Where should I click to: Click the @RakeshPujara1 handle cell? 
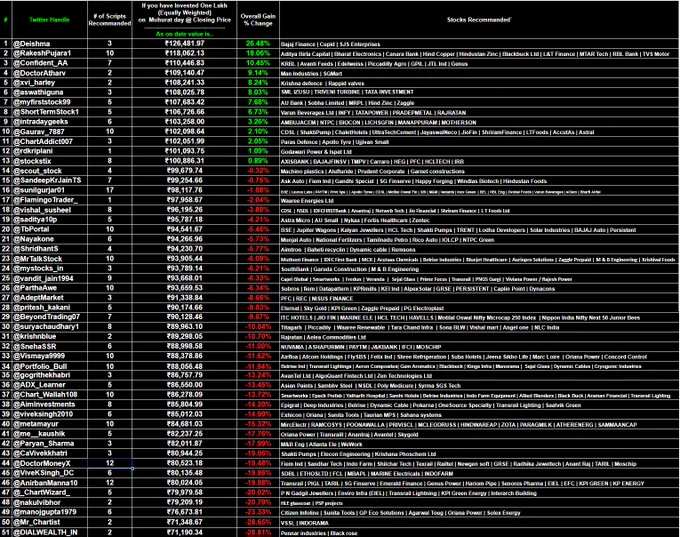(50, 53)
